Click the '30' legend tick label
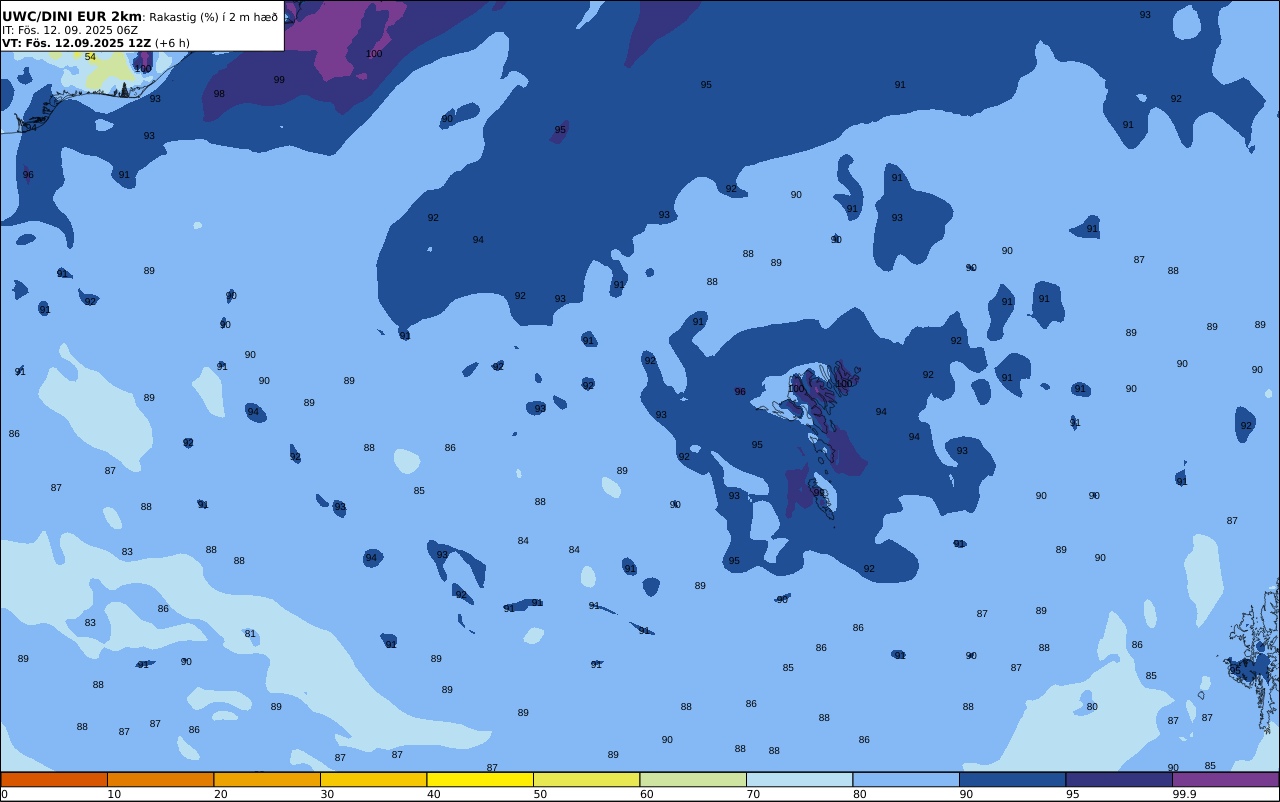The image size is (1280, 802). (327, 794)
